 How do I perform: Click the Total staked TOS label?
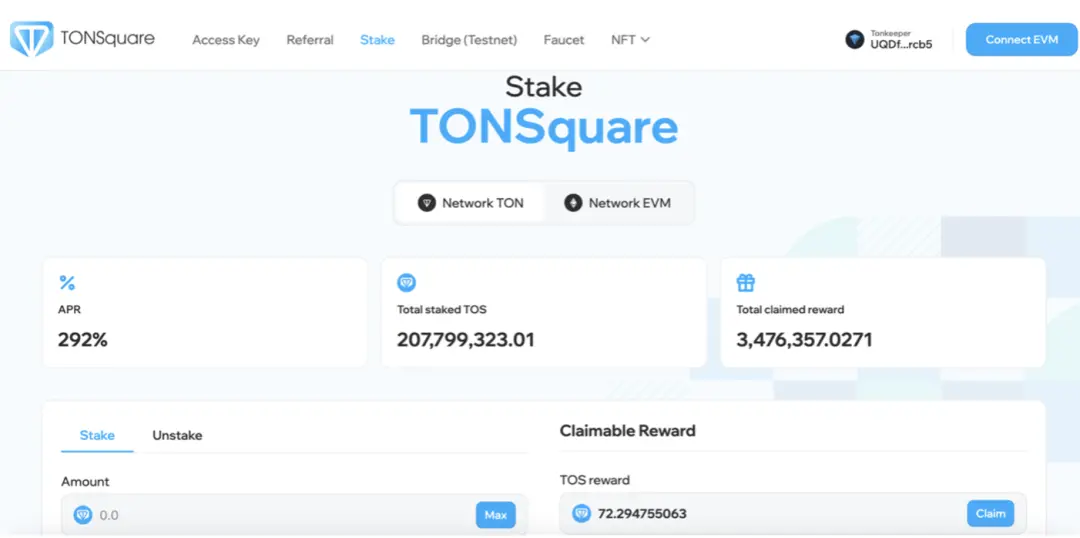[442, 310]
